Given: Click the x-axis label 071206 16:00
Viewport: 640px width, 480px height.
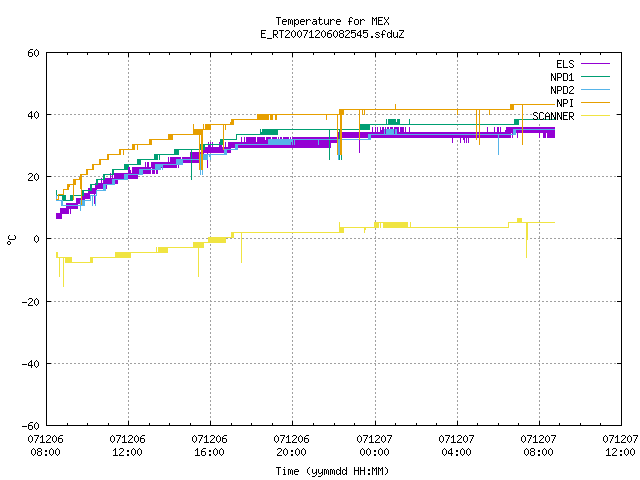Looking at the screenshot, I should pos(209,446).
